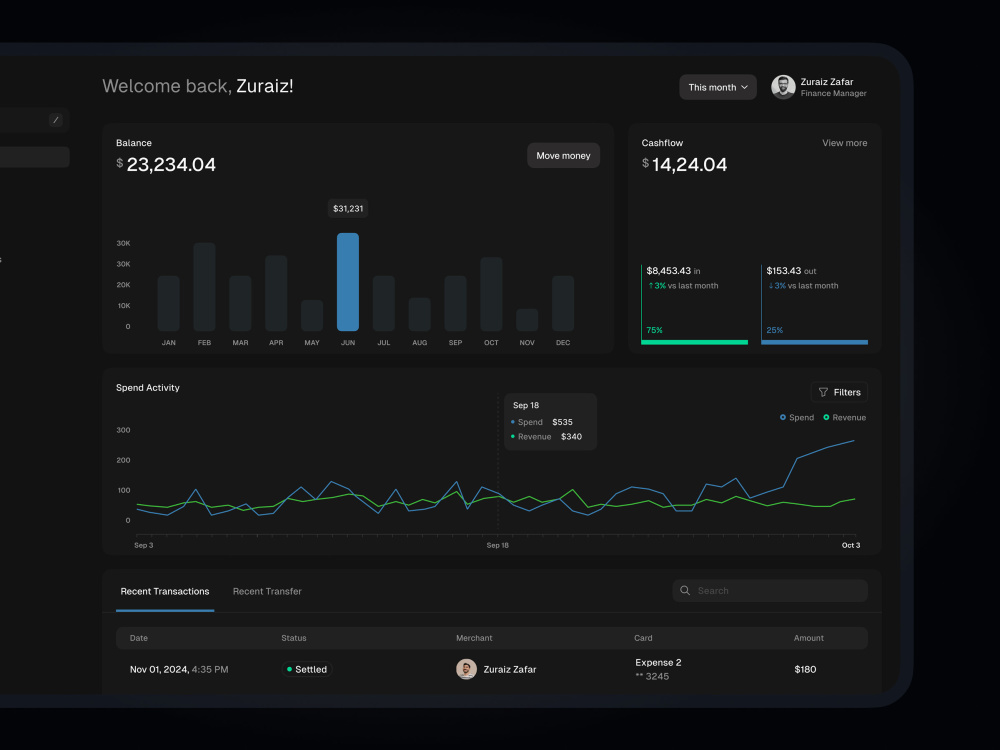Select the highlighted JUN balance bar
The height and width of the screenshot is (750, 1000).
tap(348, 282)
